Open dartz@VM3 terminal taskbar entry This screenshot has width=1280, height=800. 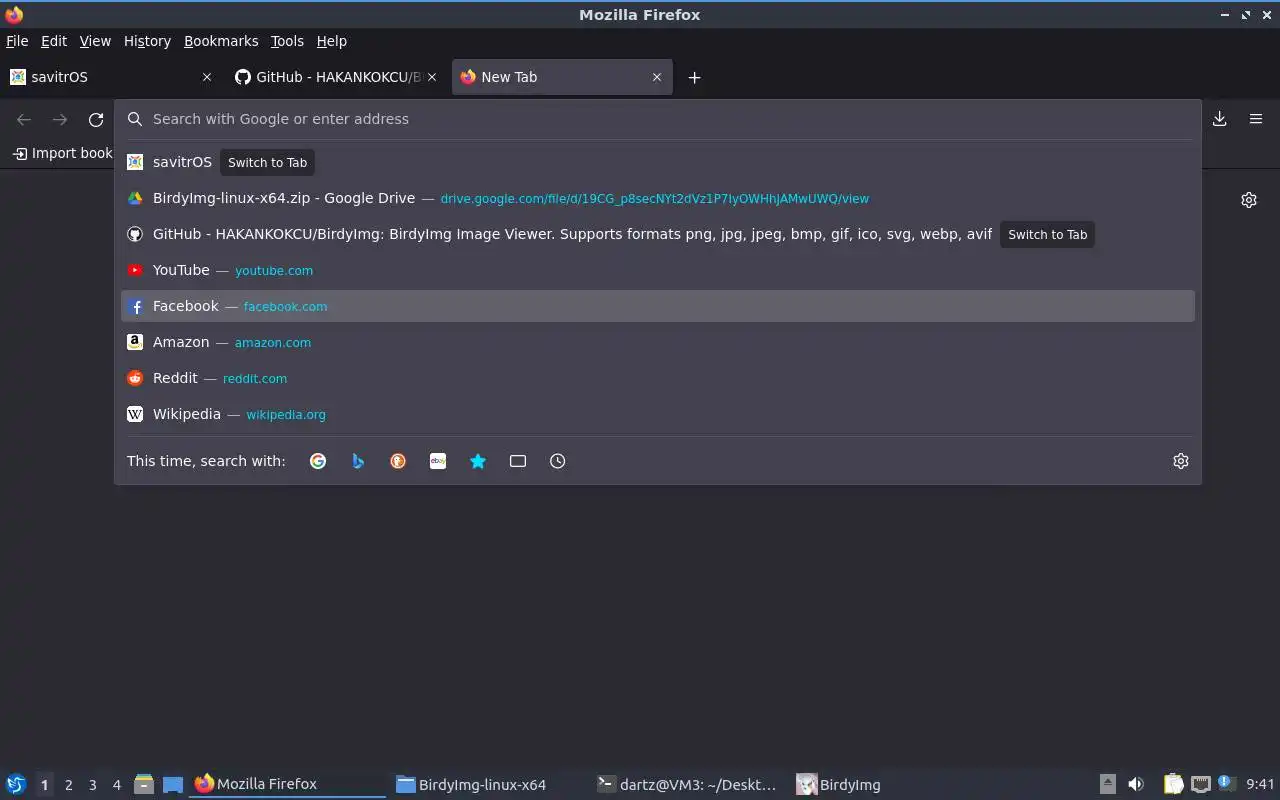pos(690,784)
